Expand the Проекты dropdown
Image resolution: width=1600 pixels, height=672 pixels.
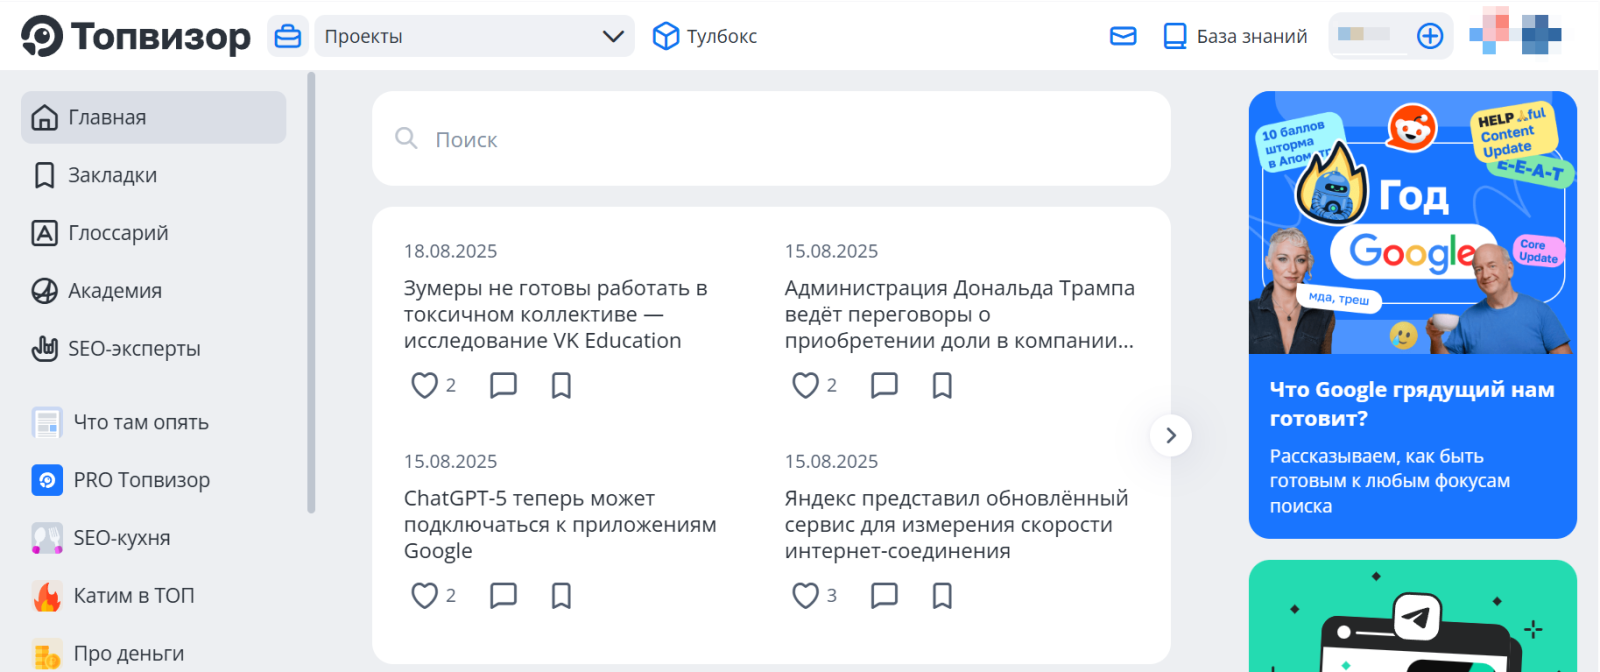[613, 37]
